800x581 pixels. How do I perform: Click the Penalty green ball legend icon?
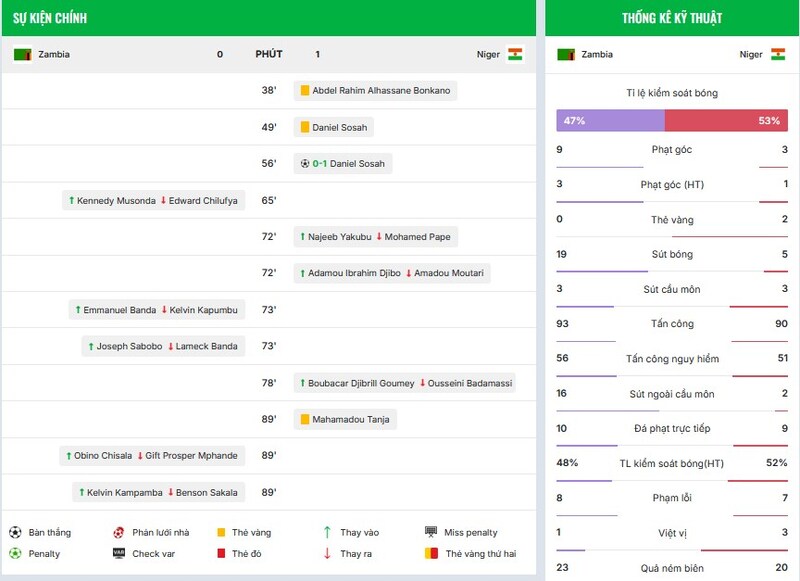15,553
